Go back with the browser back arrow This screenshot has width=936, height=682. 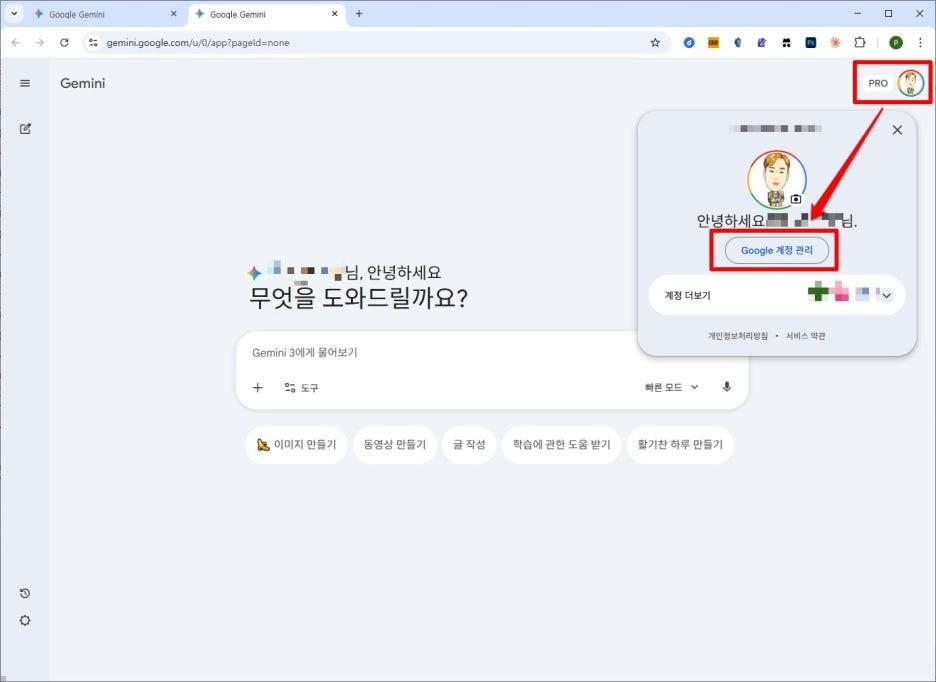[x=16, y=42]
